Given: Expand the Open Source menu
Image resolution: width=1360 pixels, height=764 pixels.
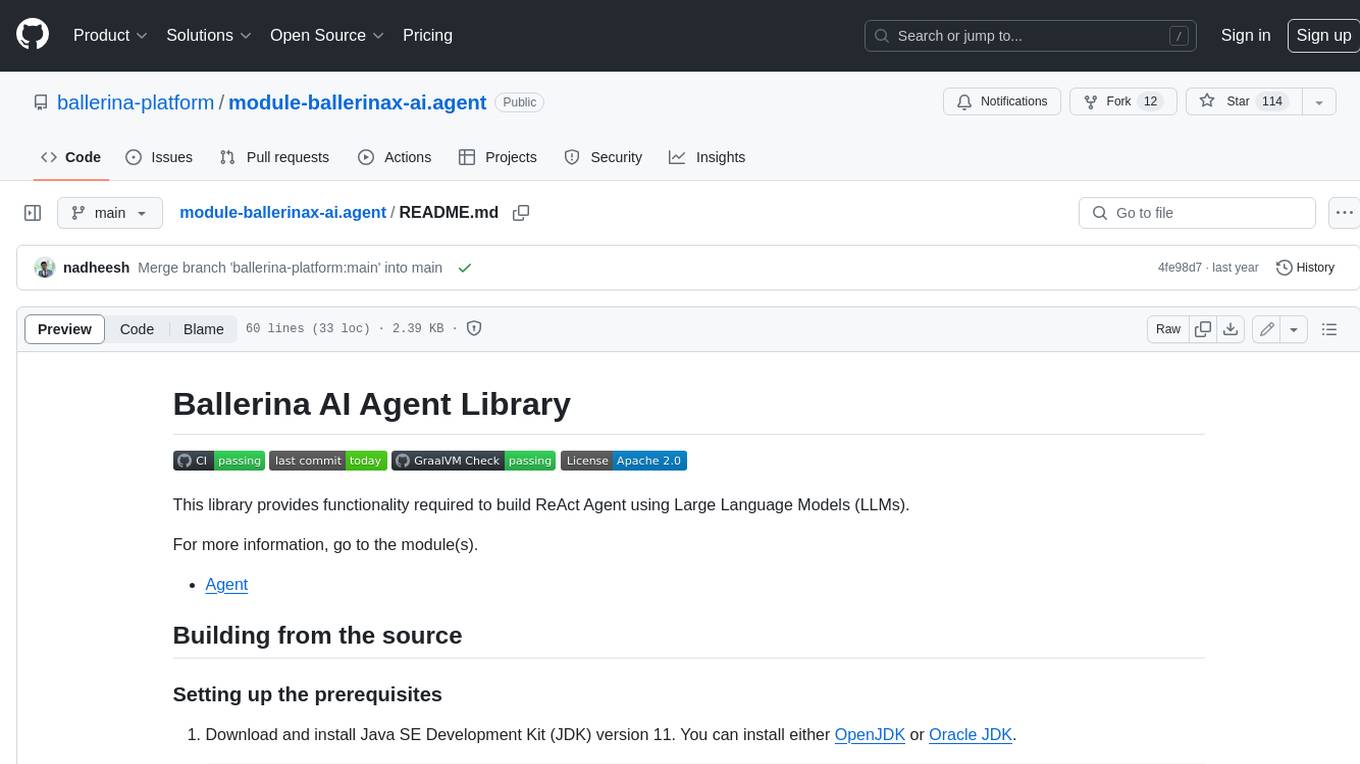Looking at the screenshot, I should tap(327, 35).
